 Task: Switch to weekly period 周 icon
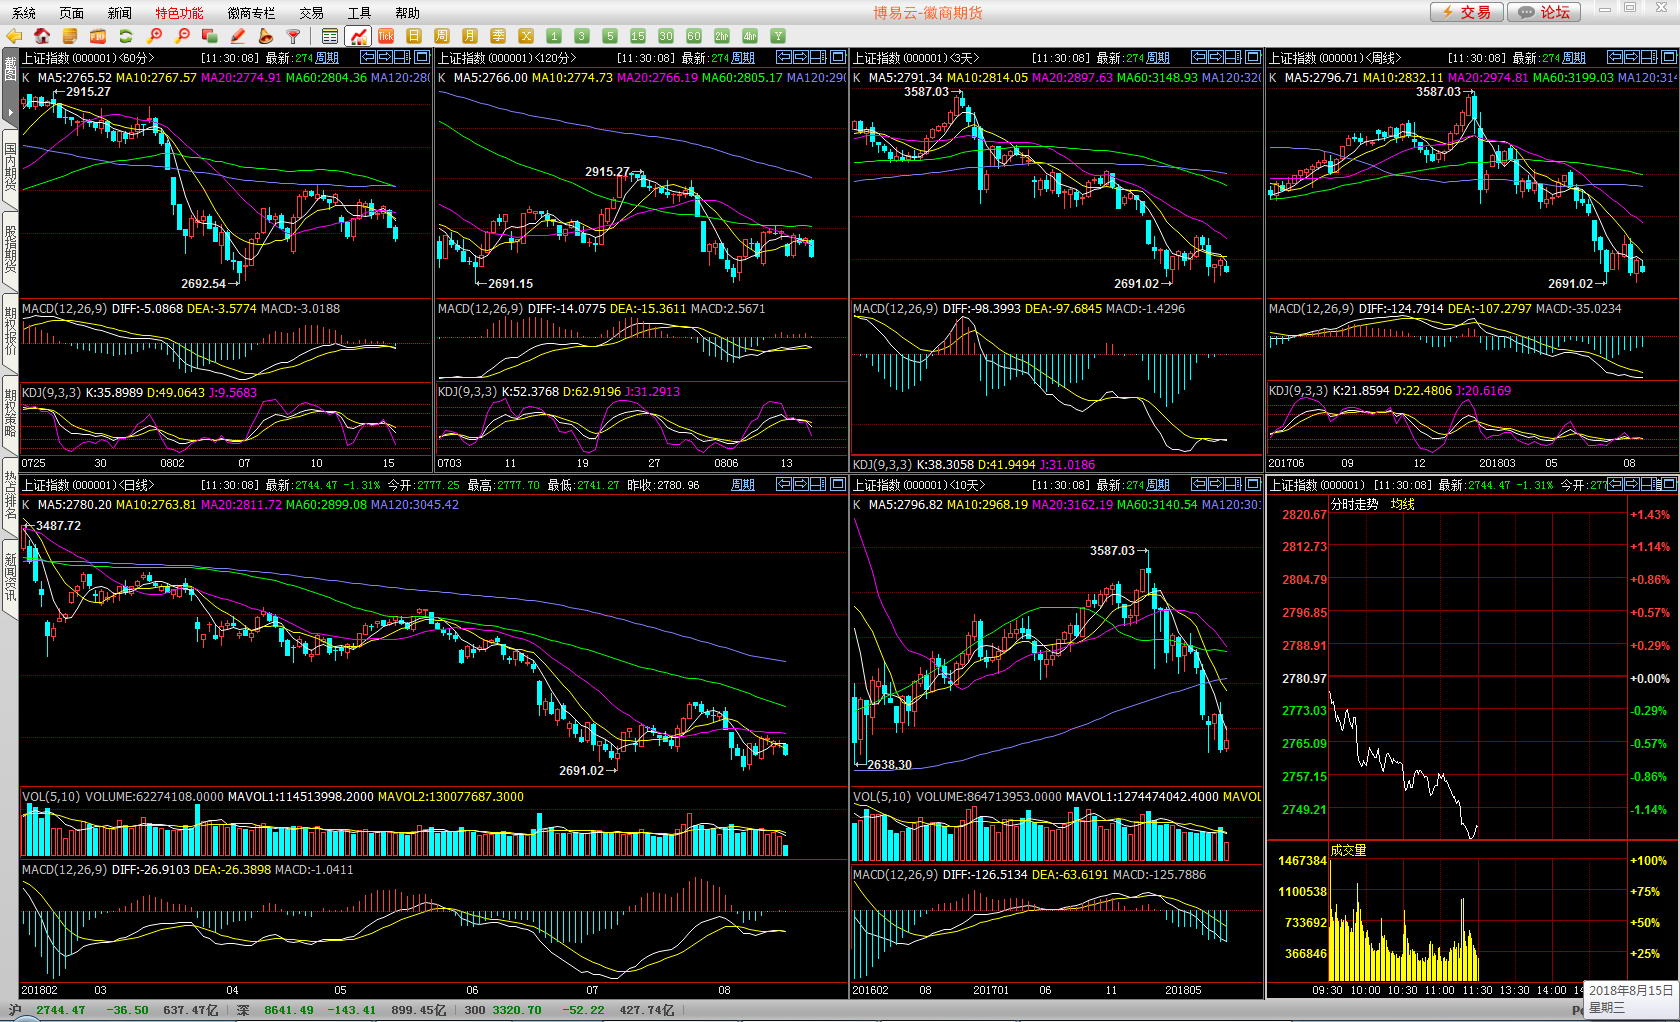click(442, 36)
